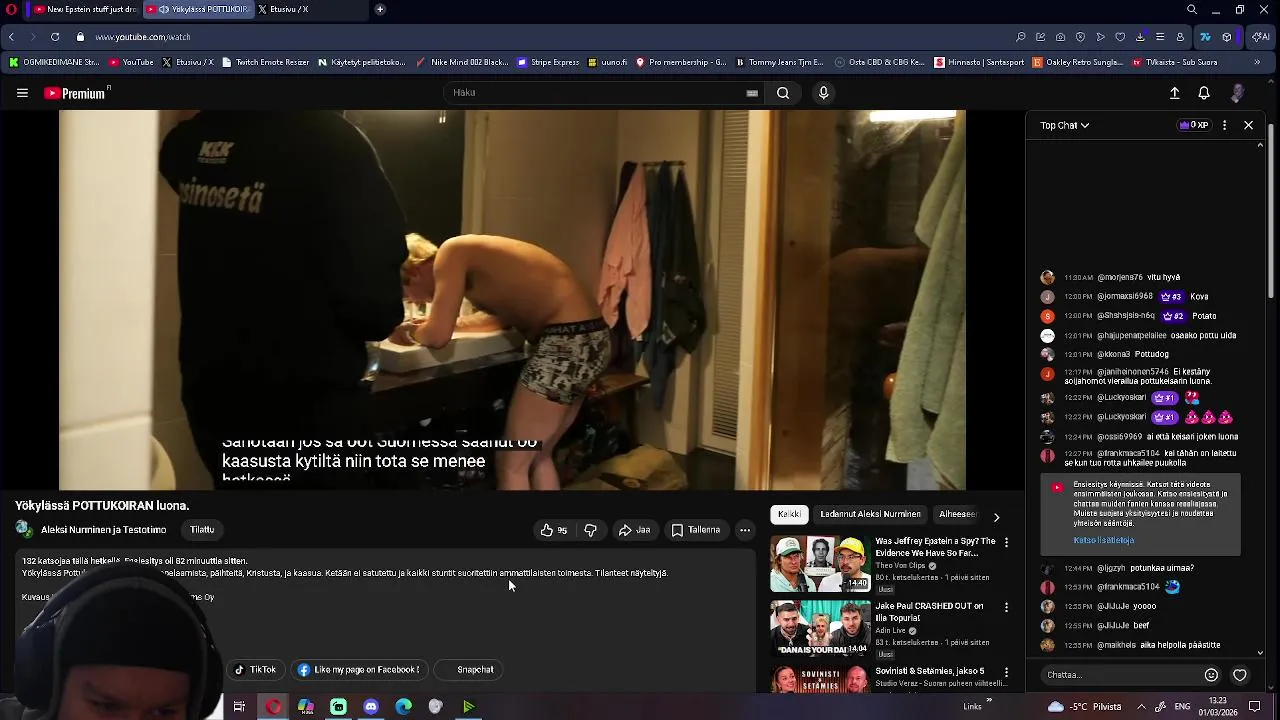Dislike the video with thumbs down
This screenshot has height=720, width=1280.
pyautogui.click(x=590, y=530)
